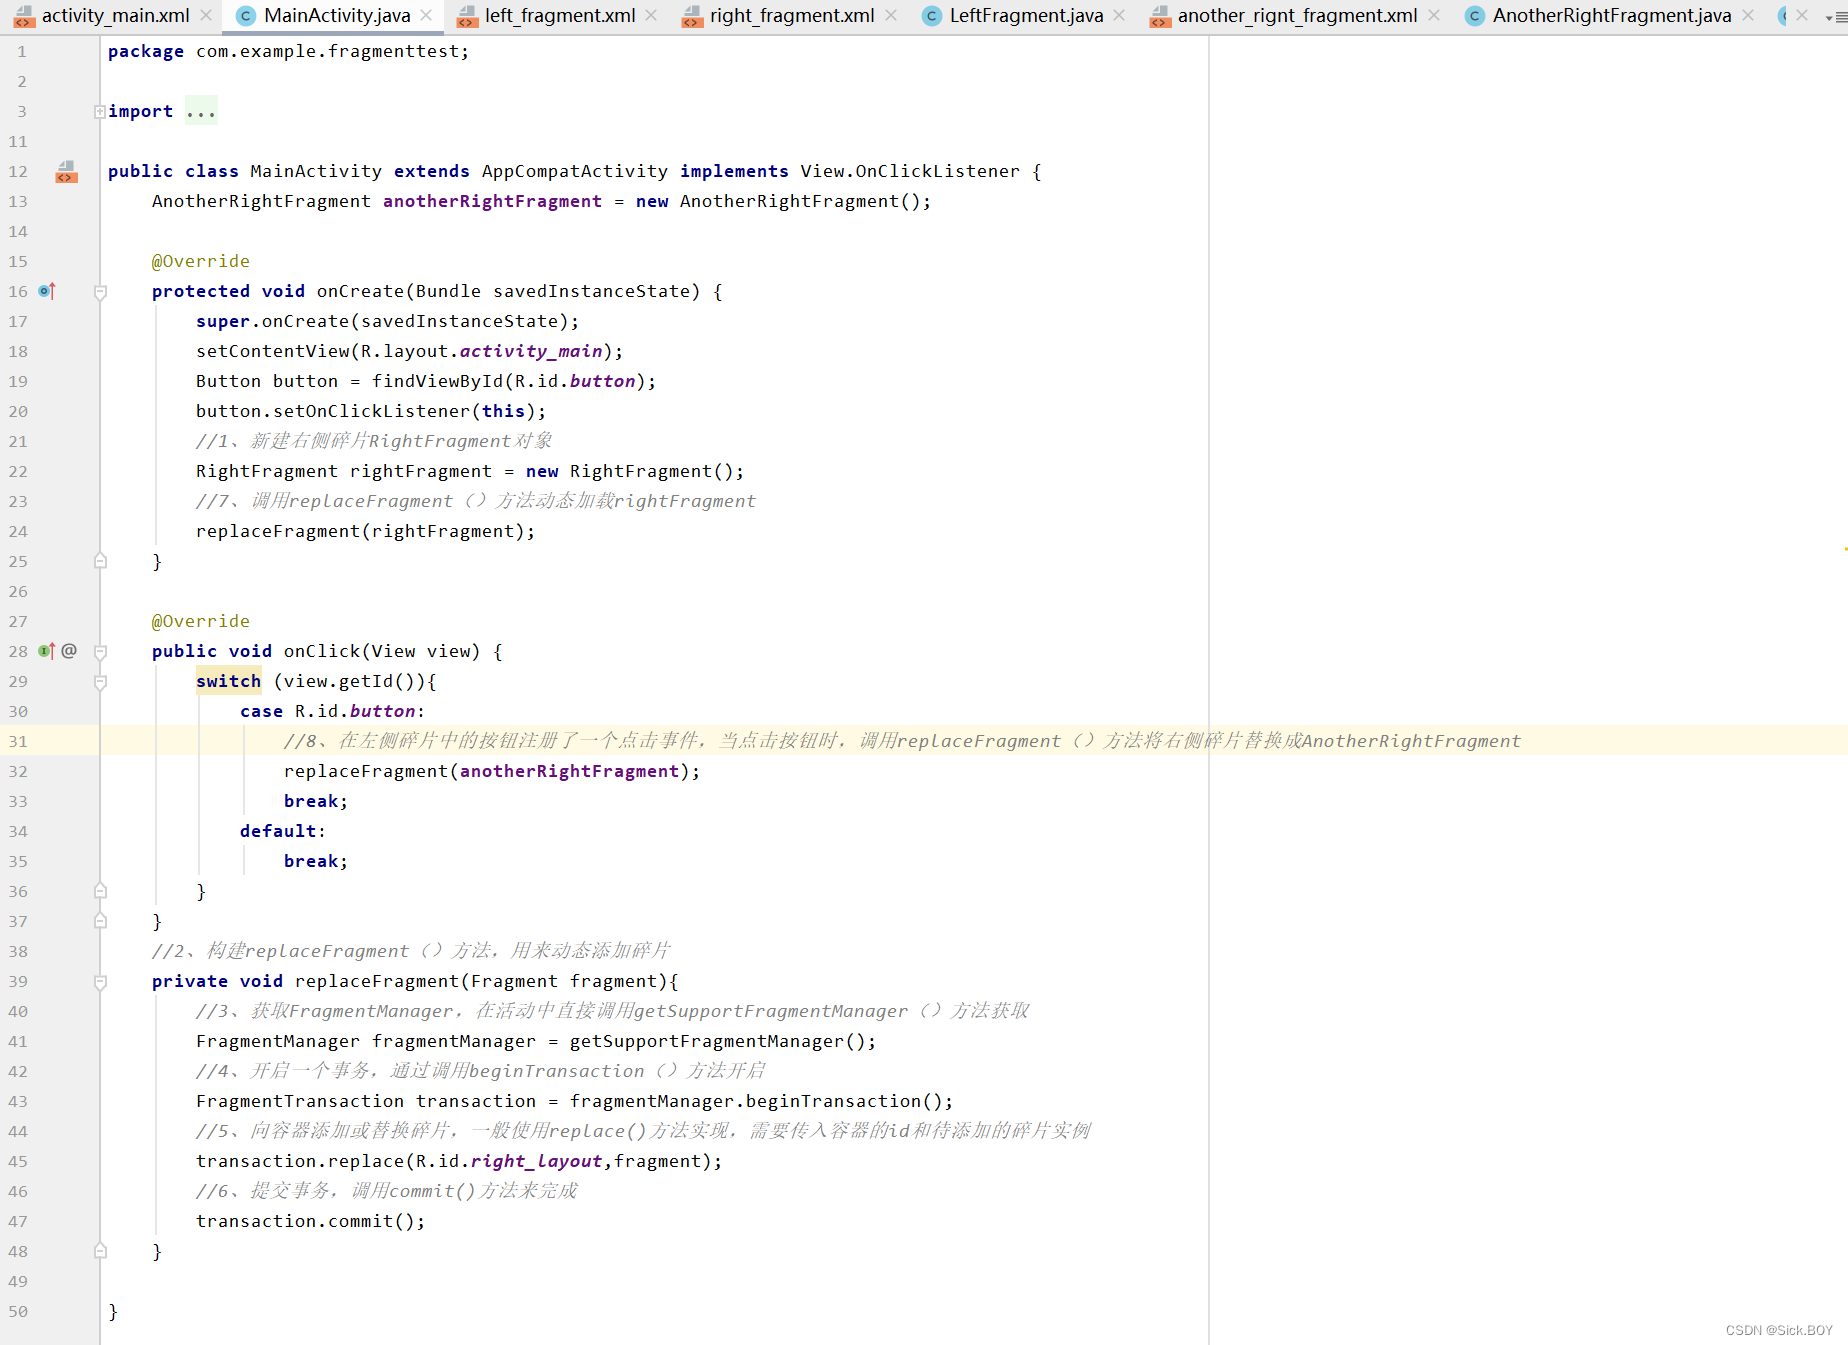Click the onCreate closing fold marker on line 25
Screen dimensions: 1848x1345
click(100, 561)
